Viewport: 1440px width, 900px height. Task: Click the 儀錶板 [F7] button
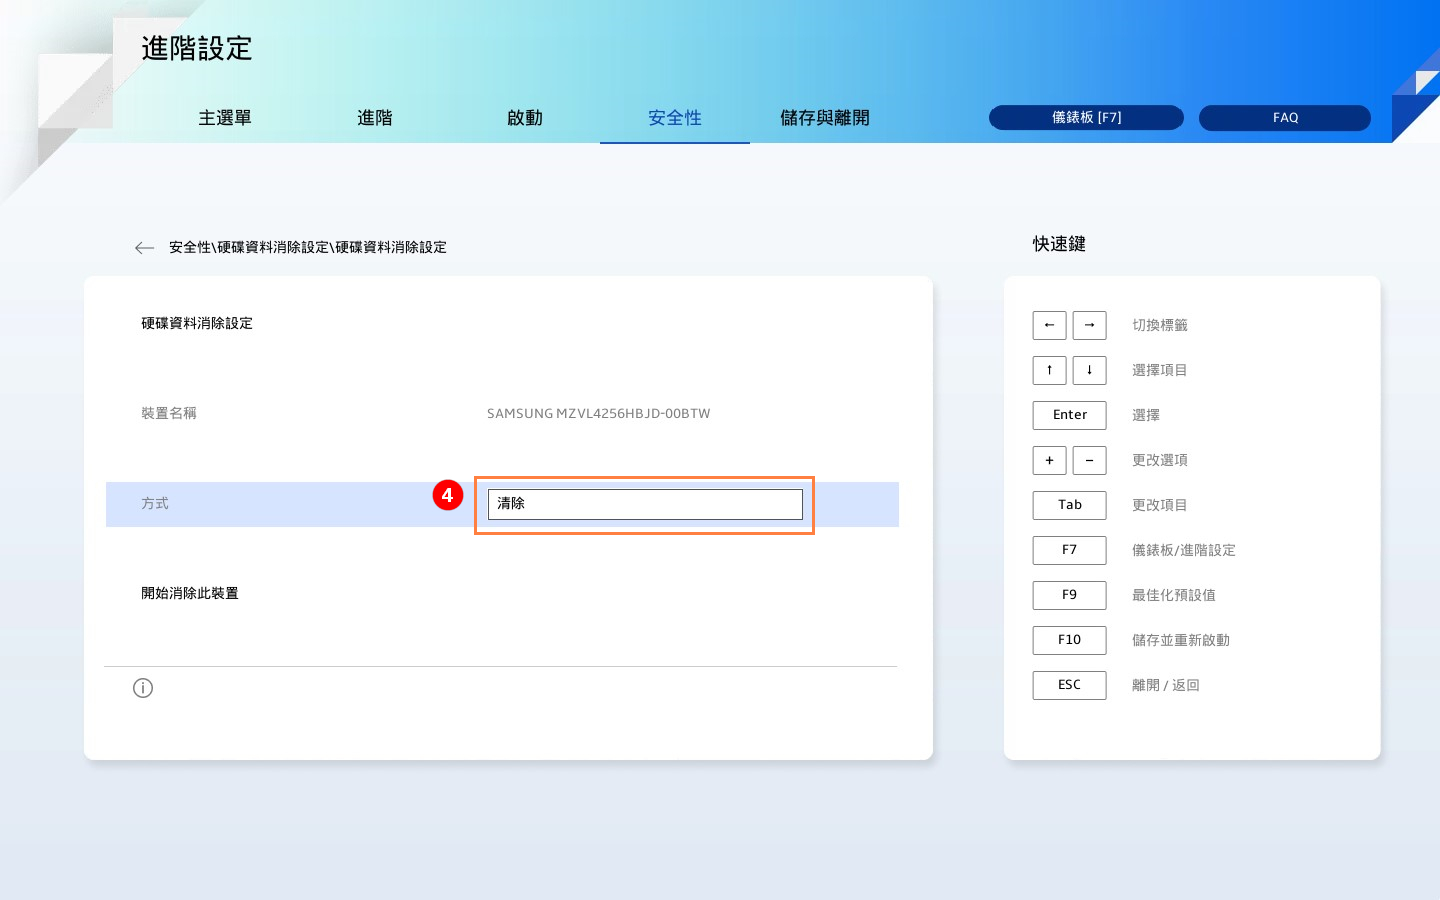[x=1086, y=118]
